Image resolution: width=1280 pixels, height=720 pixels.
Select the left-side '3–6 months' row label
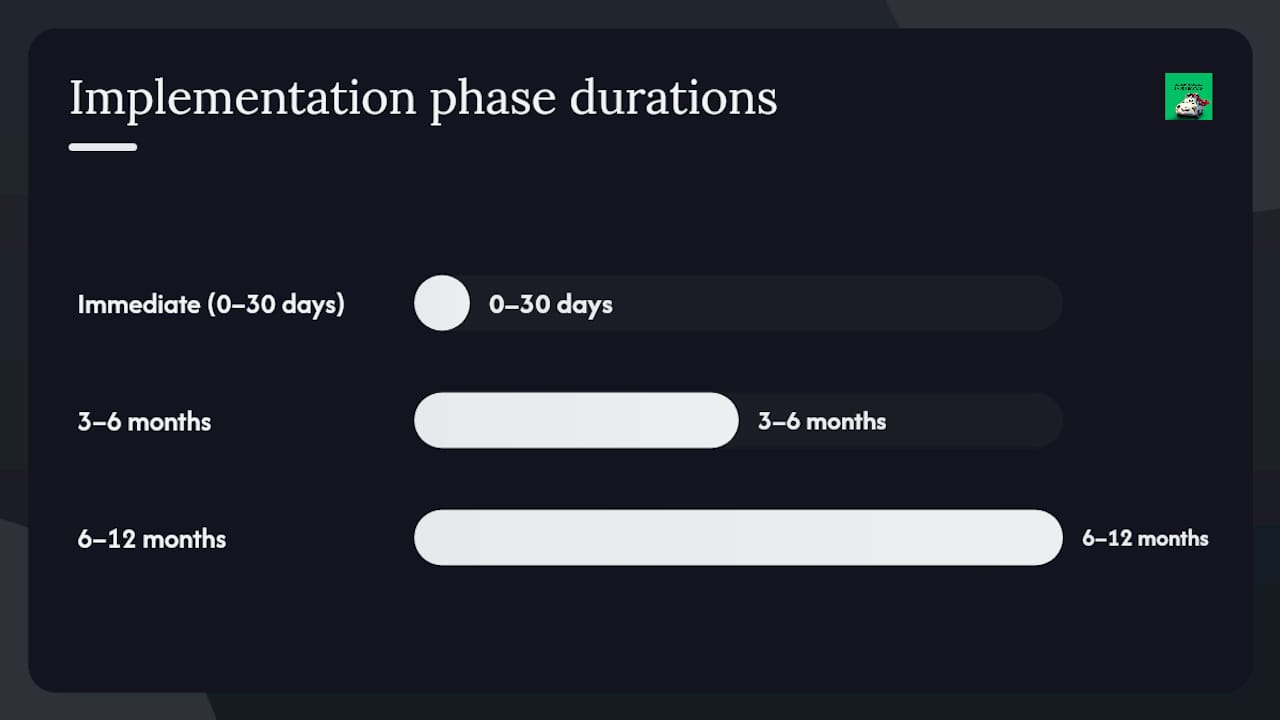[145, 421]
